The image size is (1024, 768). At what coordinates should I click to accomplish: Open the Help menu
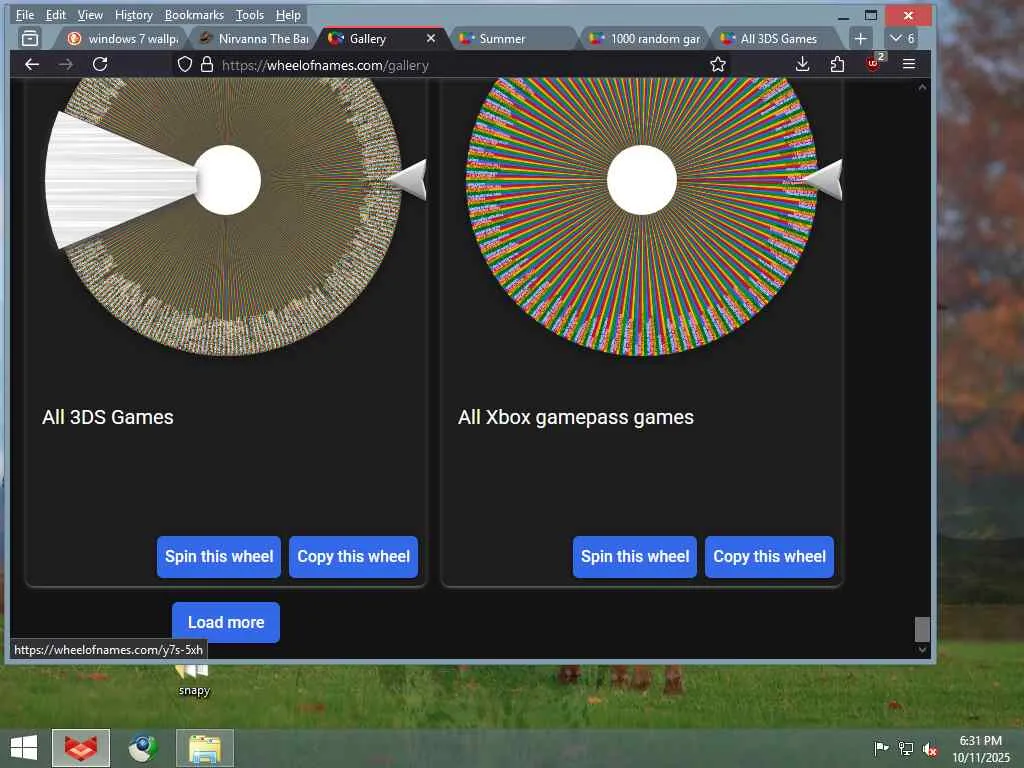(x=288, y=14)
